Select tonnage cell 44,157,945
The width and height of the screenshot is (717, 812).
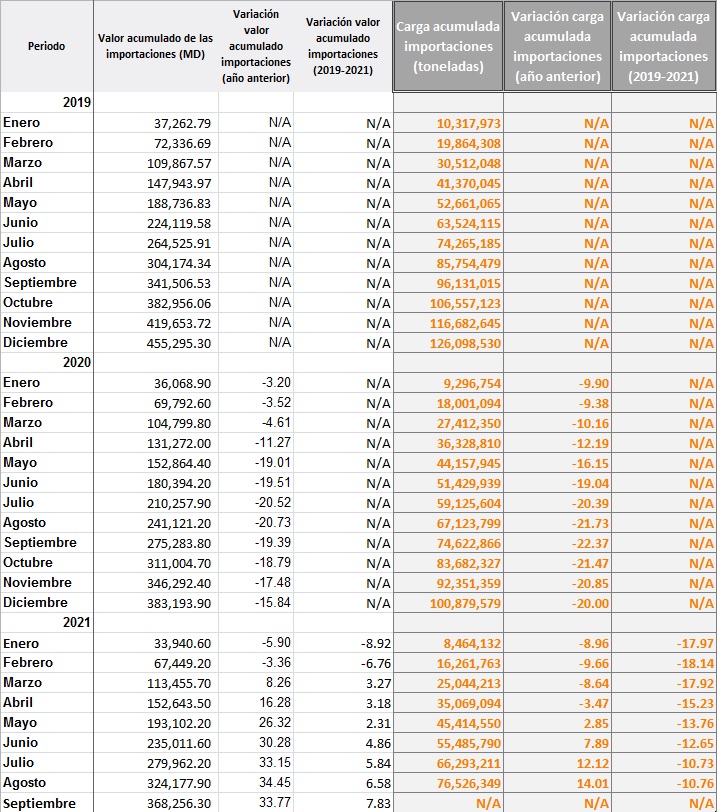pos(448,463)
